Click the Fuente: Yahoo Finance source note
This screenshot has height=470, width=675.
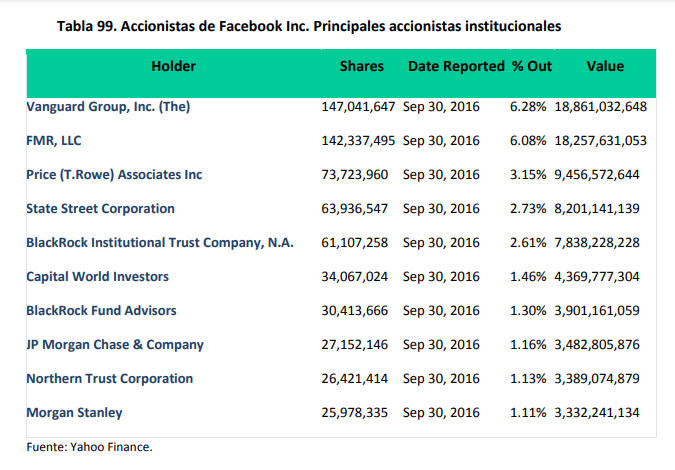89,447
